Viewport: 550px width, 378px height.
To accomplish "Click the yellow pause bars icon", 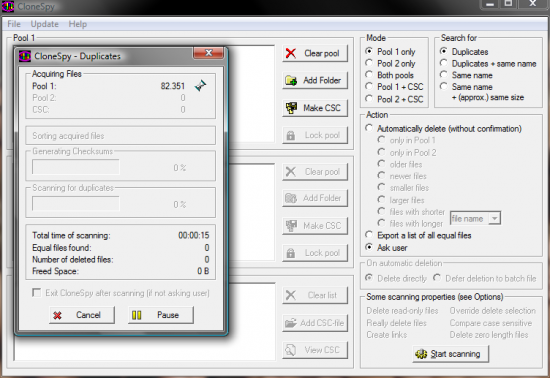I will tap(136, 315).
